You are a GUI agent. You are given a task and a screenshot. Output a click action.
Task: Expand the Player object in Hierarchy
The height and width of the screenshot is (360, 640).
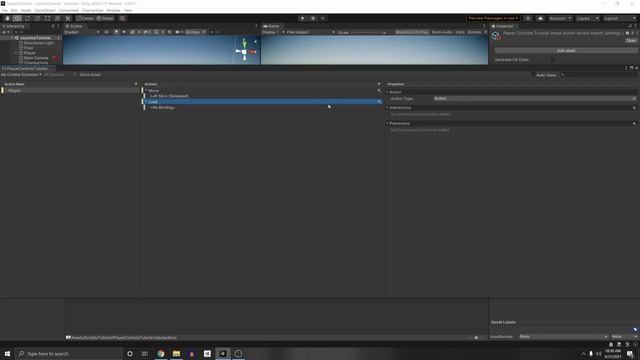16,53
